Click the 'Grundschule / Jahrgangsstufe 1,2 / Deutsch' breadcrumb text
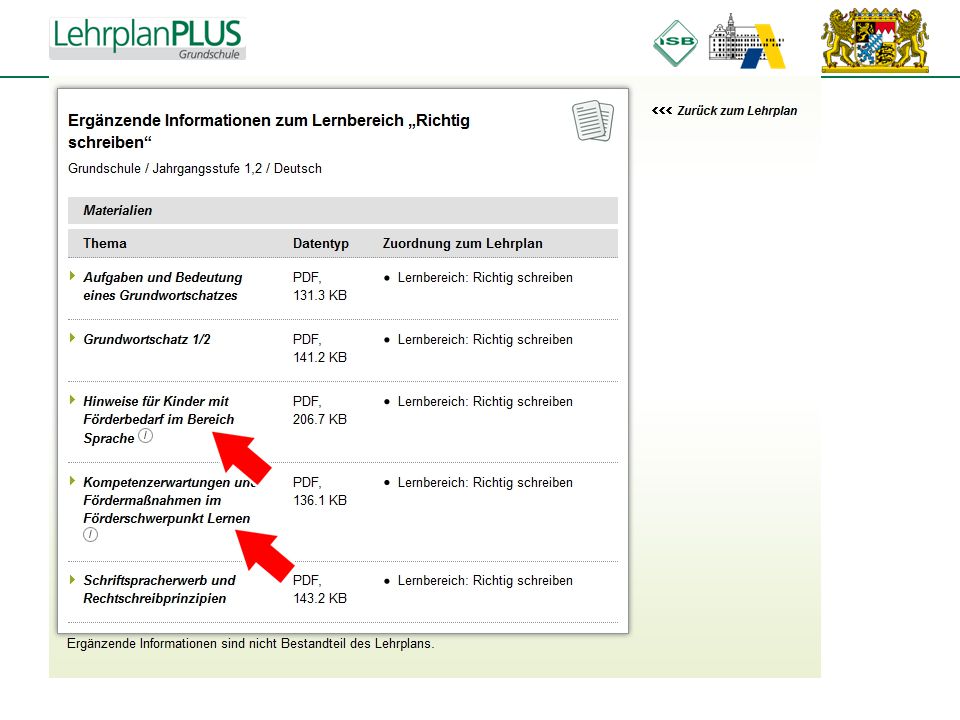Screen dimensions: 960x720 (195, 168)
